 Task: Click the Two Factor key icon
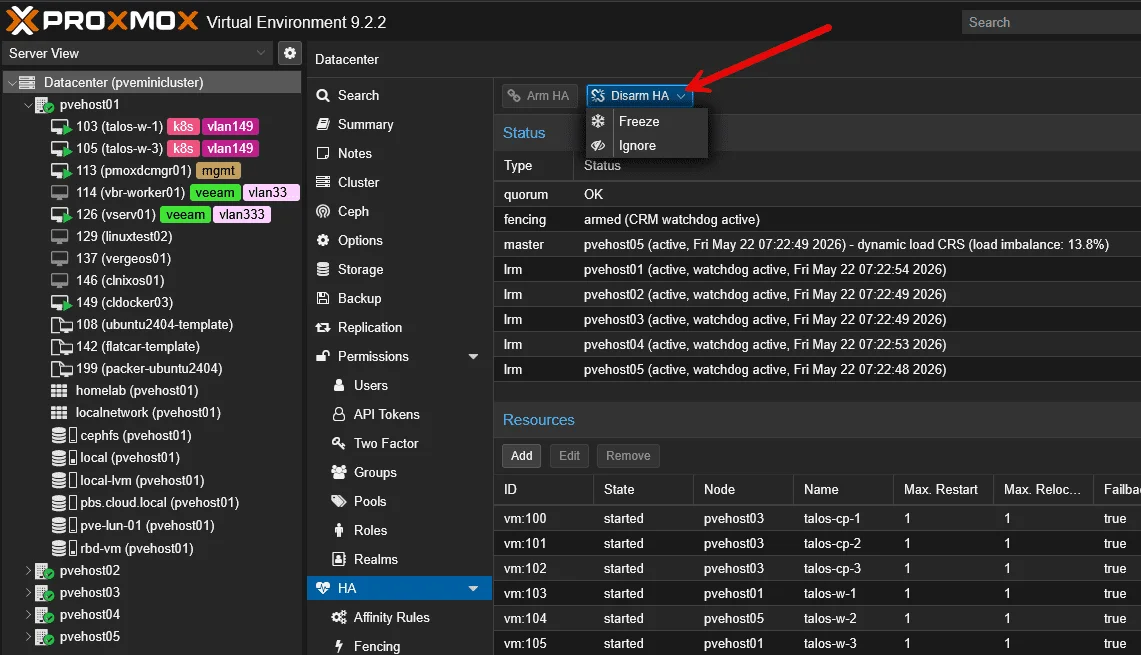click(339, 443)
